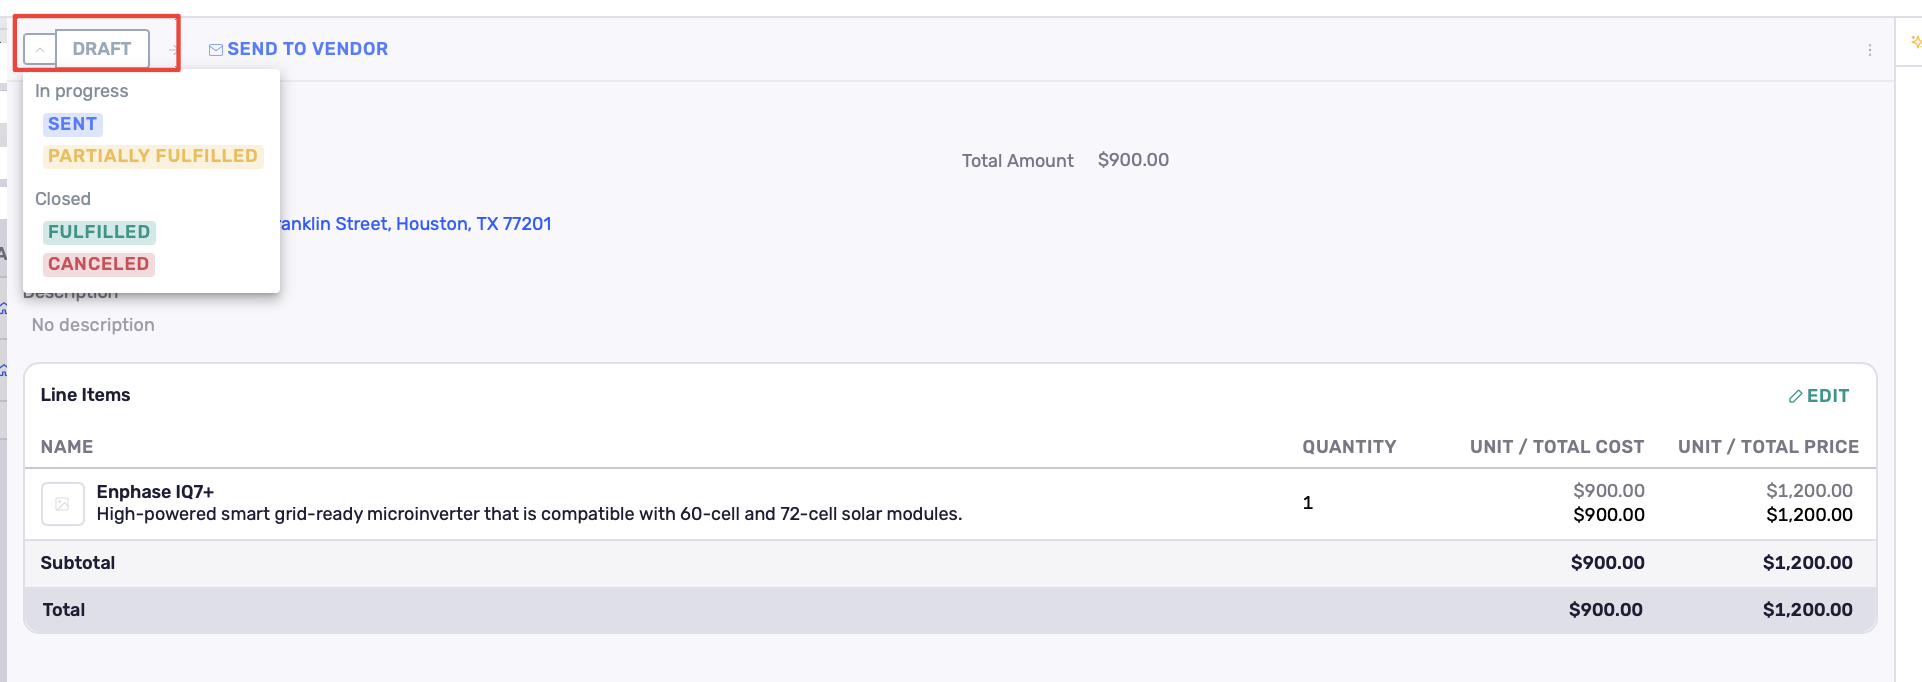Open the sparkle AI assistant icon

coord(1915,42)
